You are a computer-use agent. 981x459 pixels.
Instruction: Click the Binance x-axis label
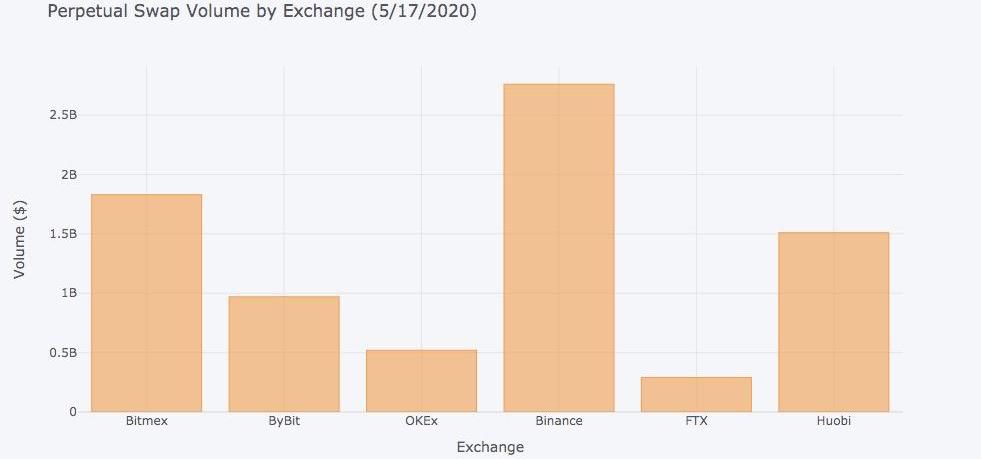pyautogui.click(x=559, y=421)
